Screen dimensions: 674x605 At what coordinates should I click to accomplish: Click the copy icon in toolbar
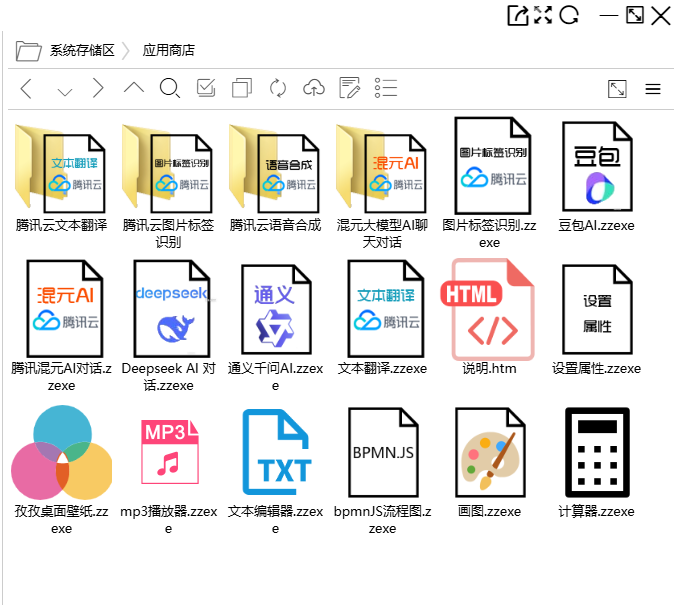coord(241,89)
